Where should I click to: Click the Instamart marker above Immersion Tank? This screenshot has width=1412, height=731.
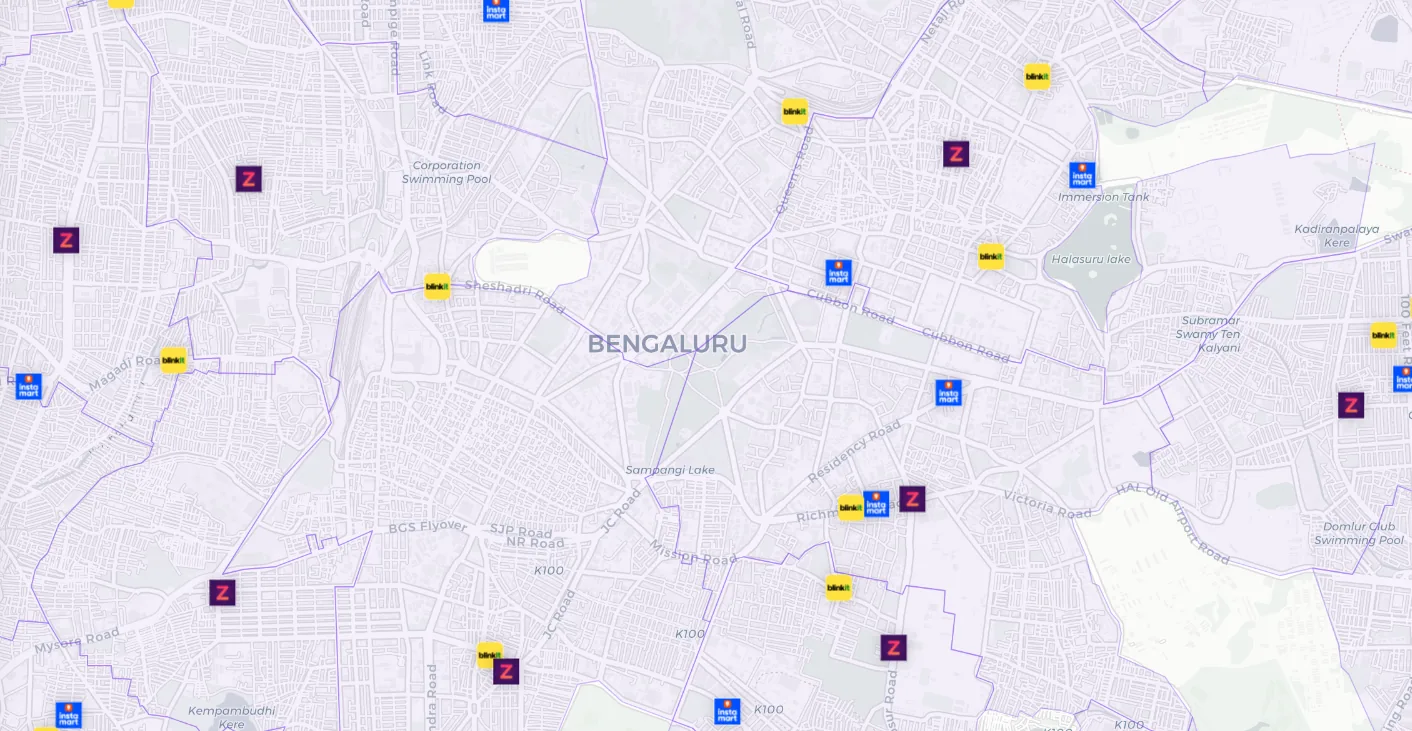coord(1082,175)
